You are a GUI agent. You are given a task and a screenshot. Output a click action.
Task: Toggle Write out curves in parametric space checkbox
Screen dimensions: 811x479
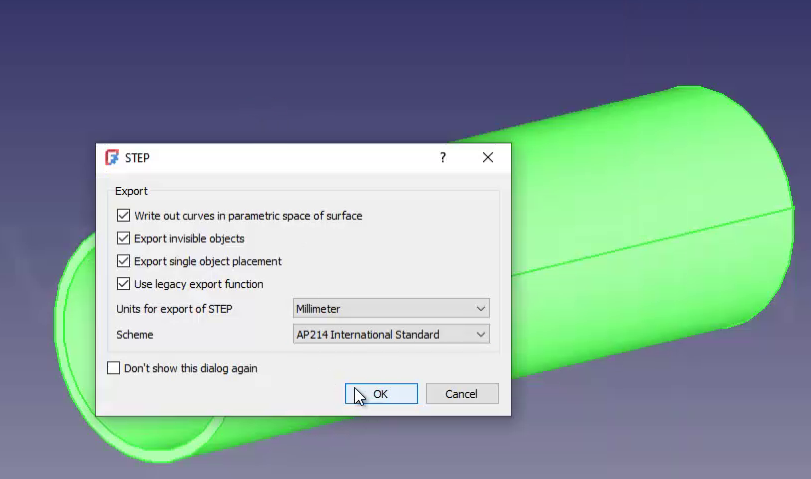[123, 215]
